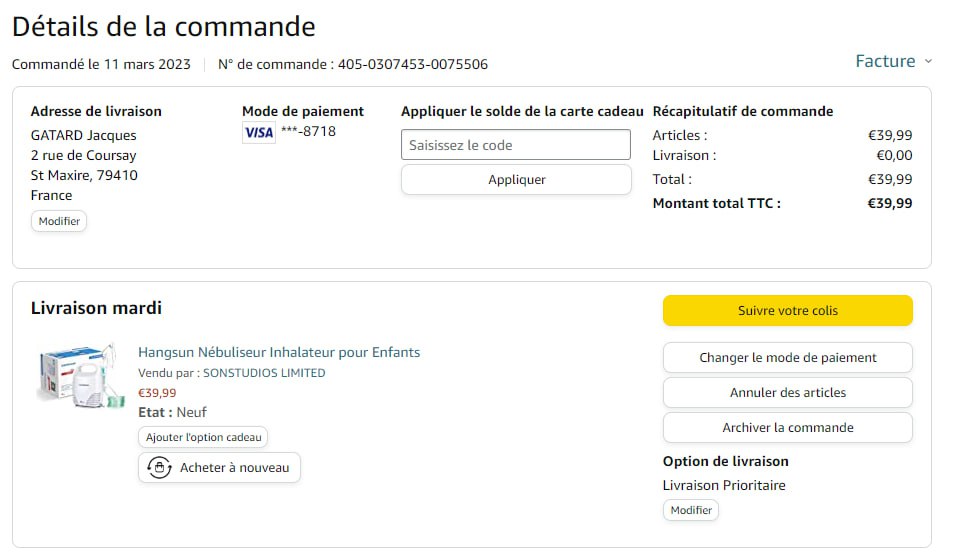The width and height of the screenshot is (962, 557).
Task: Click the order number 405-0307453-0075506
Action: [x=413, y=65]
